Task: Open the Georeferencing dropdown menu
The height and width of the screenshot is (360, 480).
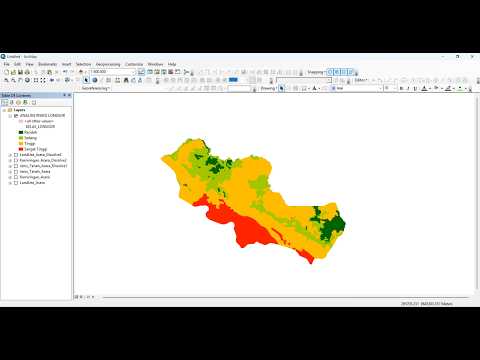Action: point(96,88)
